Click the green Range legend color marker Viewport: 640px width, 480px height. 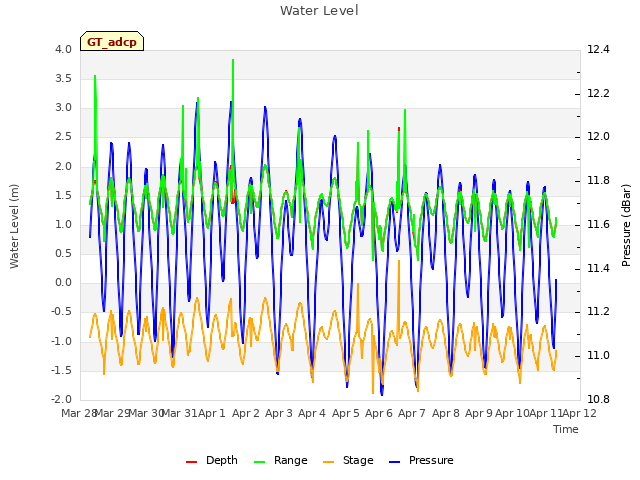click(259, 462)
